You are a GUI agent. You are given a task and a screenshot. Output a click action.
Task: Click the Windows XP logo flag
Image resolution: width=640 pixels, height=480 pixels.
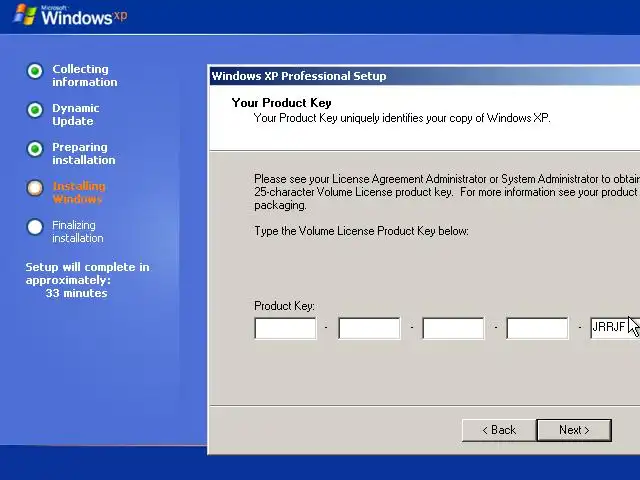[x=24, y=15]
